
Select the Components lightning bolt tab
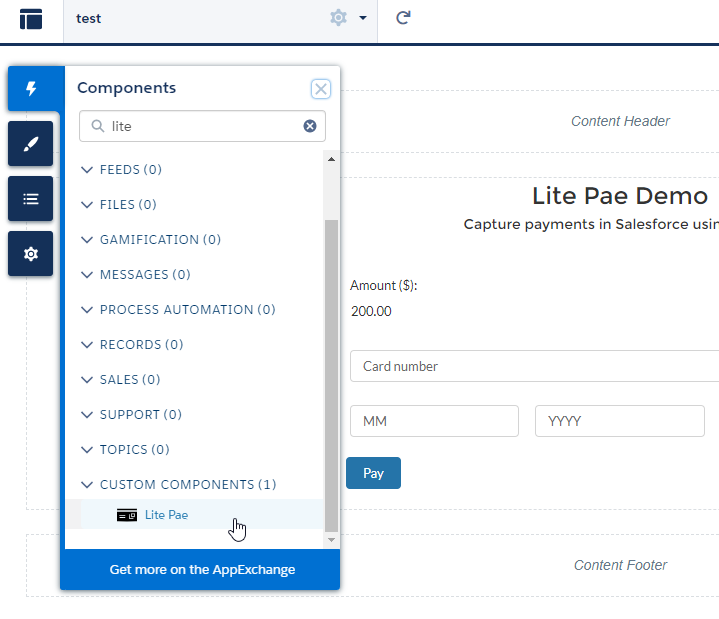click(x=31, y=88)
